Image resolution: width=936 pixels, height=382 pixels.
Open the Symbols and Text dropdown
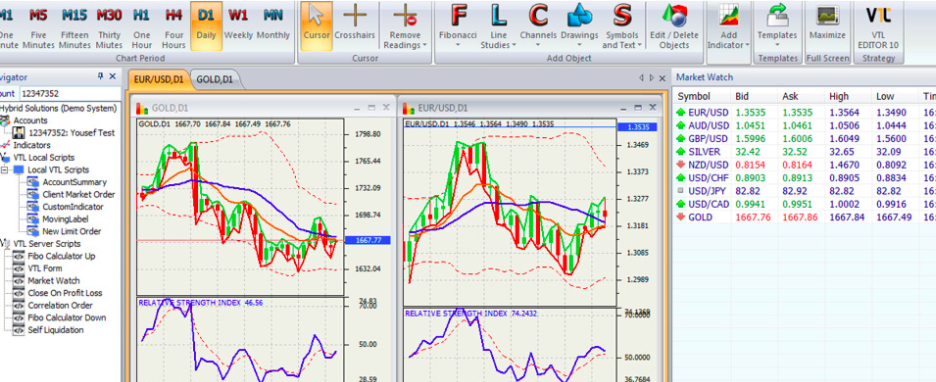tap(622, 27)
